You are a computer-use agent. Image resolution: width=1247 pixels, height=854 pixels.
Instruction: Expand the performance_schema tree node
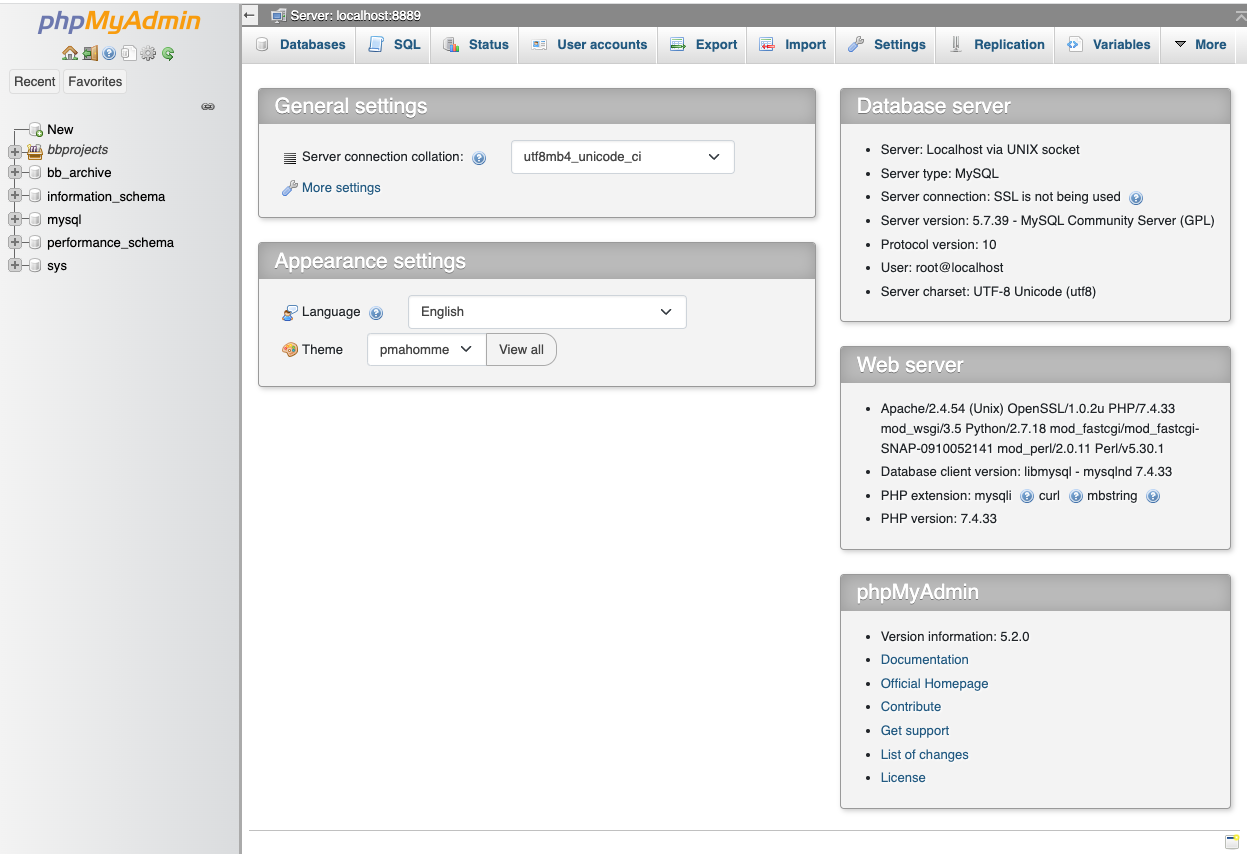click(15, 242)
